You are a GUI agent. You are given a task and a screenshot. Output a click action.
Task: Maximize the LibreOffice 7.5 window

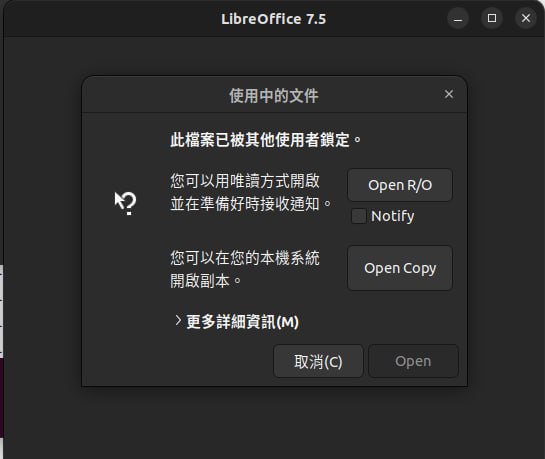492,18
